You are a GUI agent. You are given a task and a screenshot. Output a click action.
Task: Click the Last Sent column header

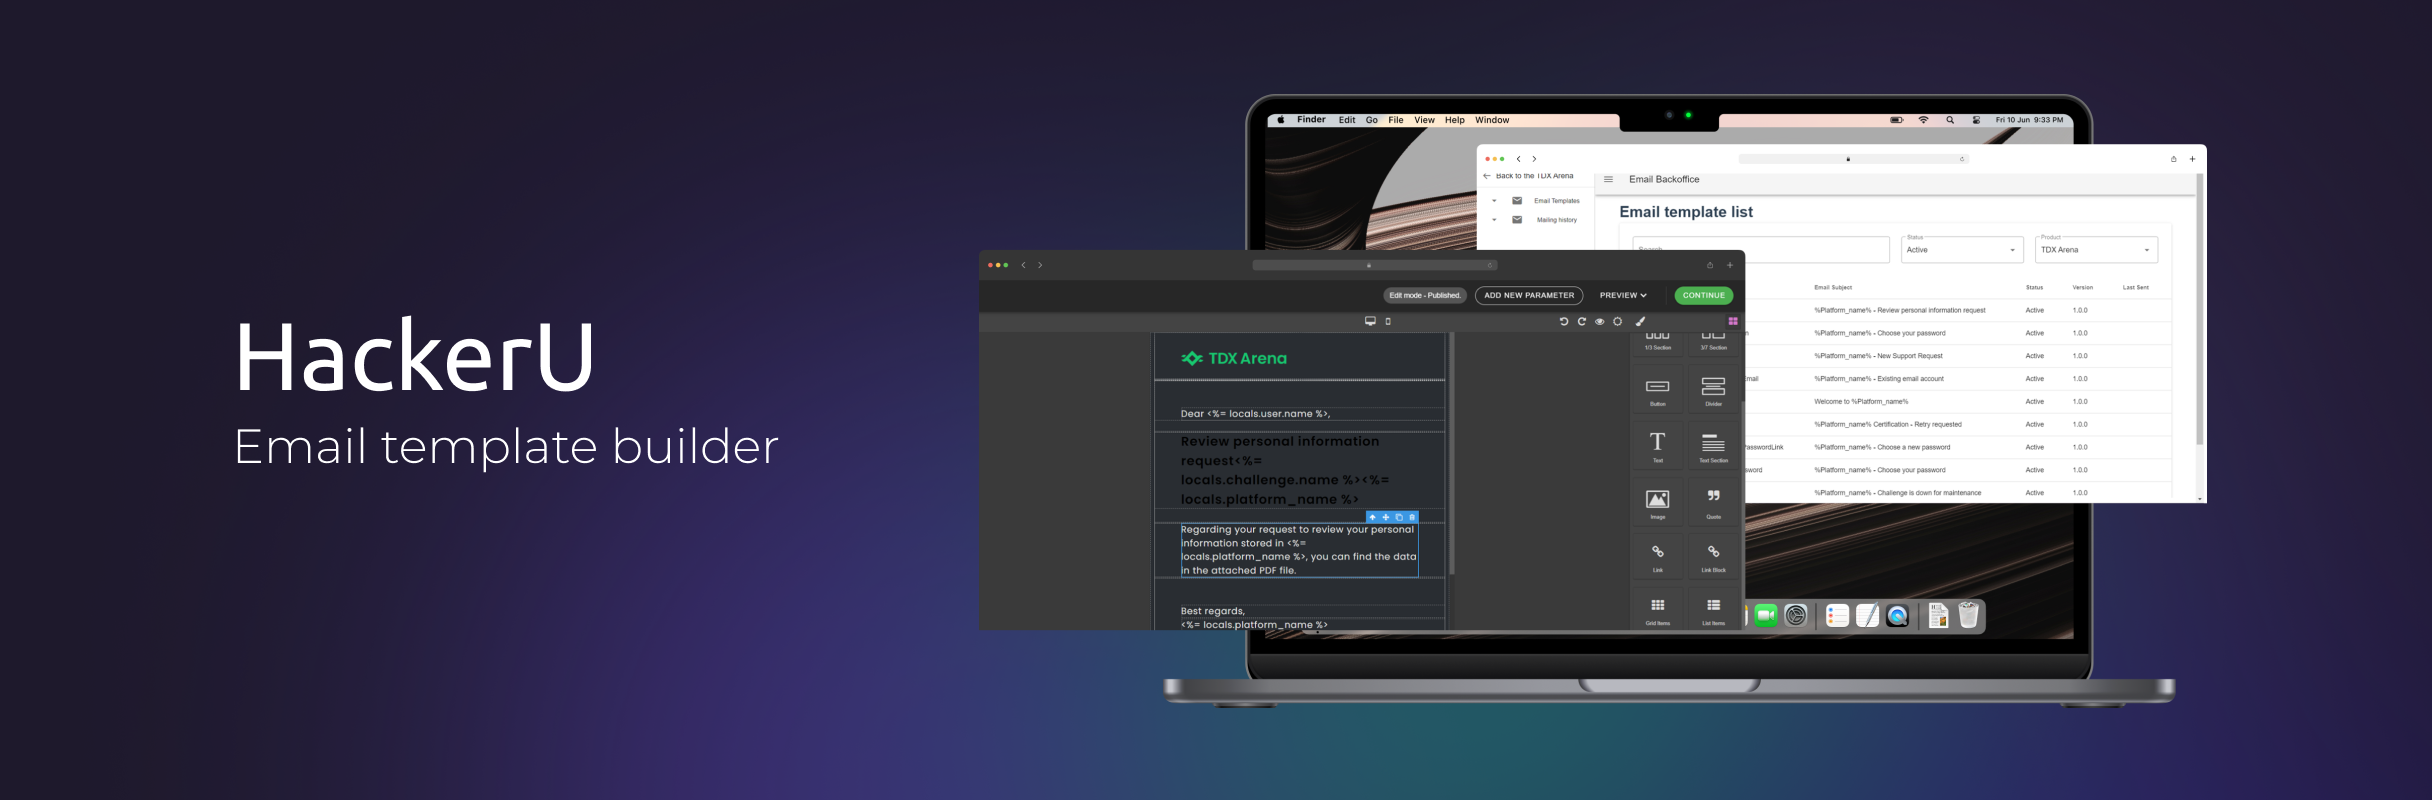(x=2136, y=288)
